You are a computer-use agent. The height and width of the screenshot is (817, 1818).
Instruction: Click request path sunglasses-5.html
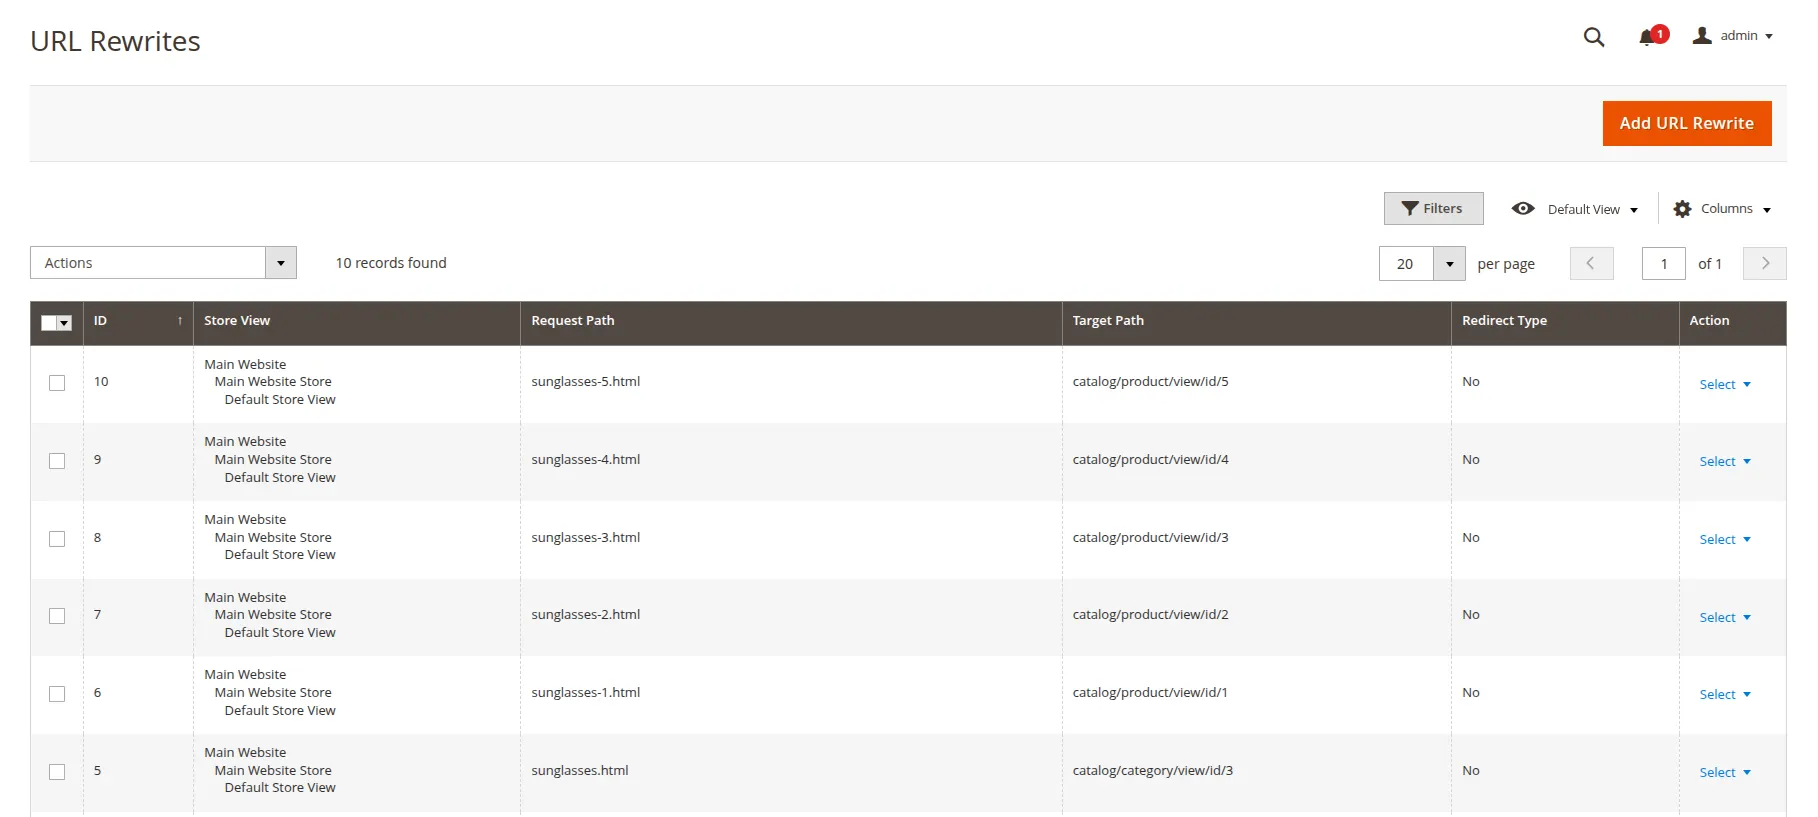click(586, 382)
